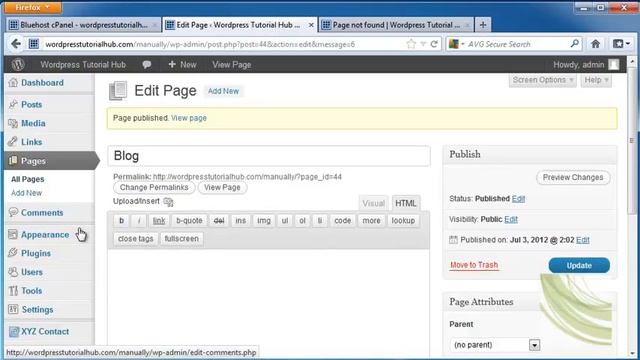This screenshot has width=640, height=360.
Task: Edit the Public visibility
Action: coord(511,219)
